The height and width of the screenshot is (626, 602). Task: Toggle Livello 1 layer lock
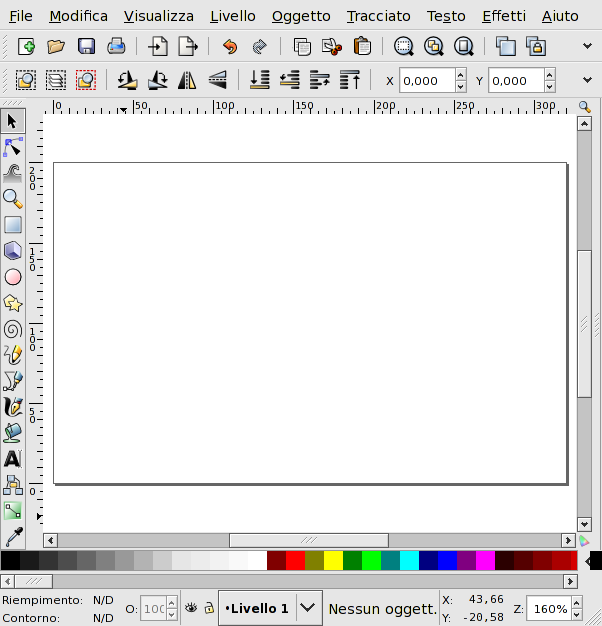(209, 608)
